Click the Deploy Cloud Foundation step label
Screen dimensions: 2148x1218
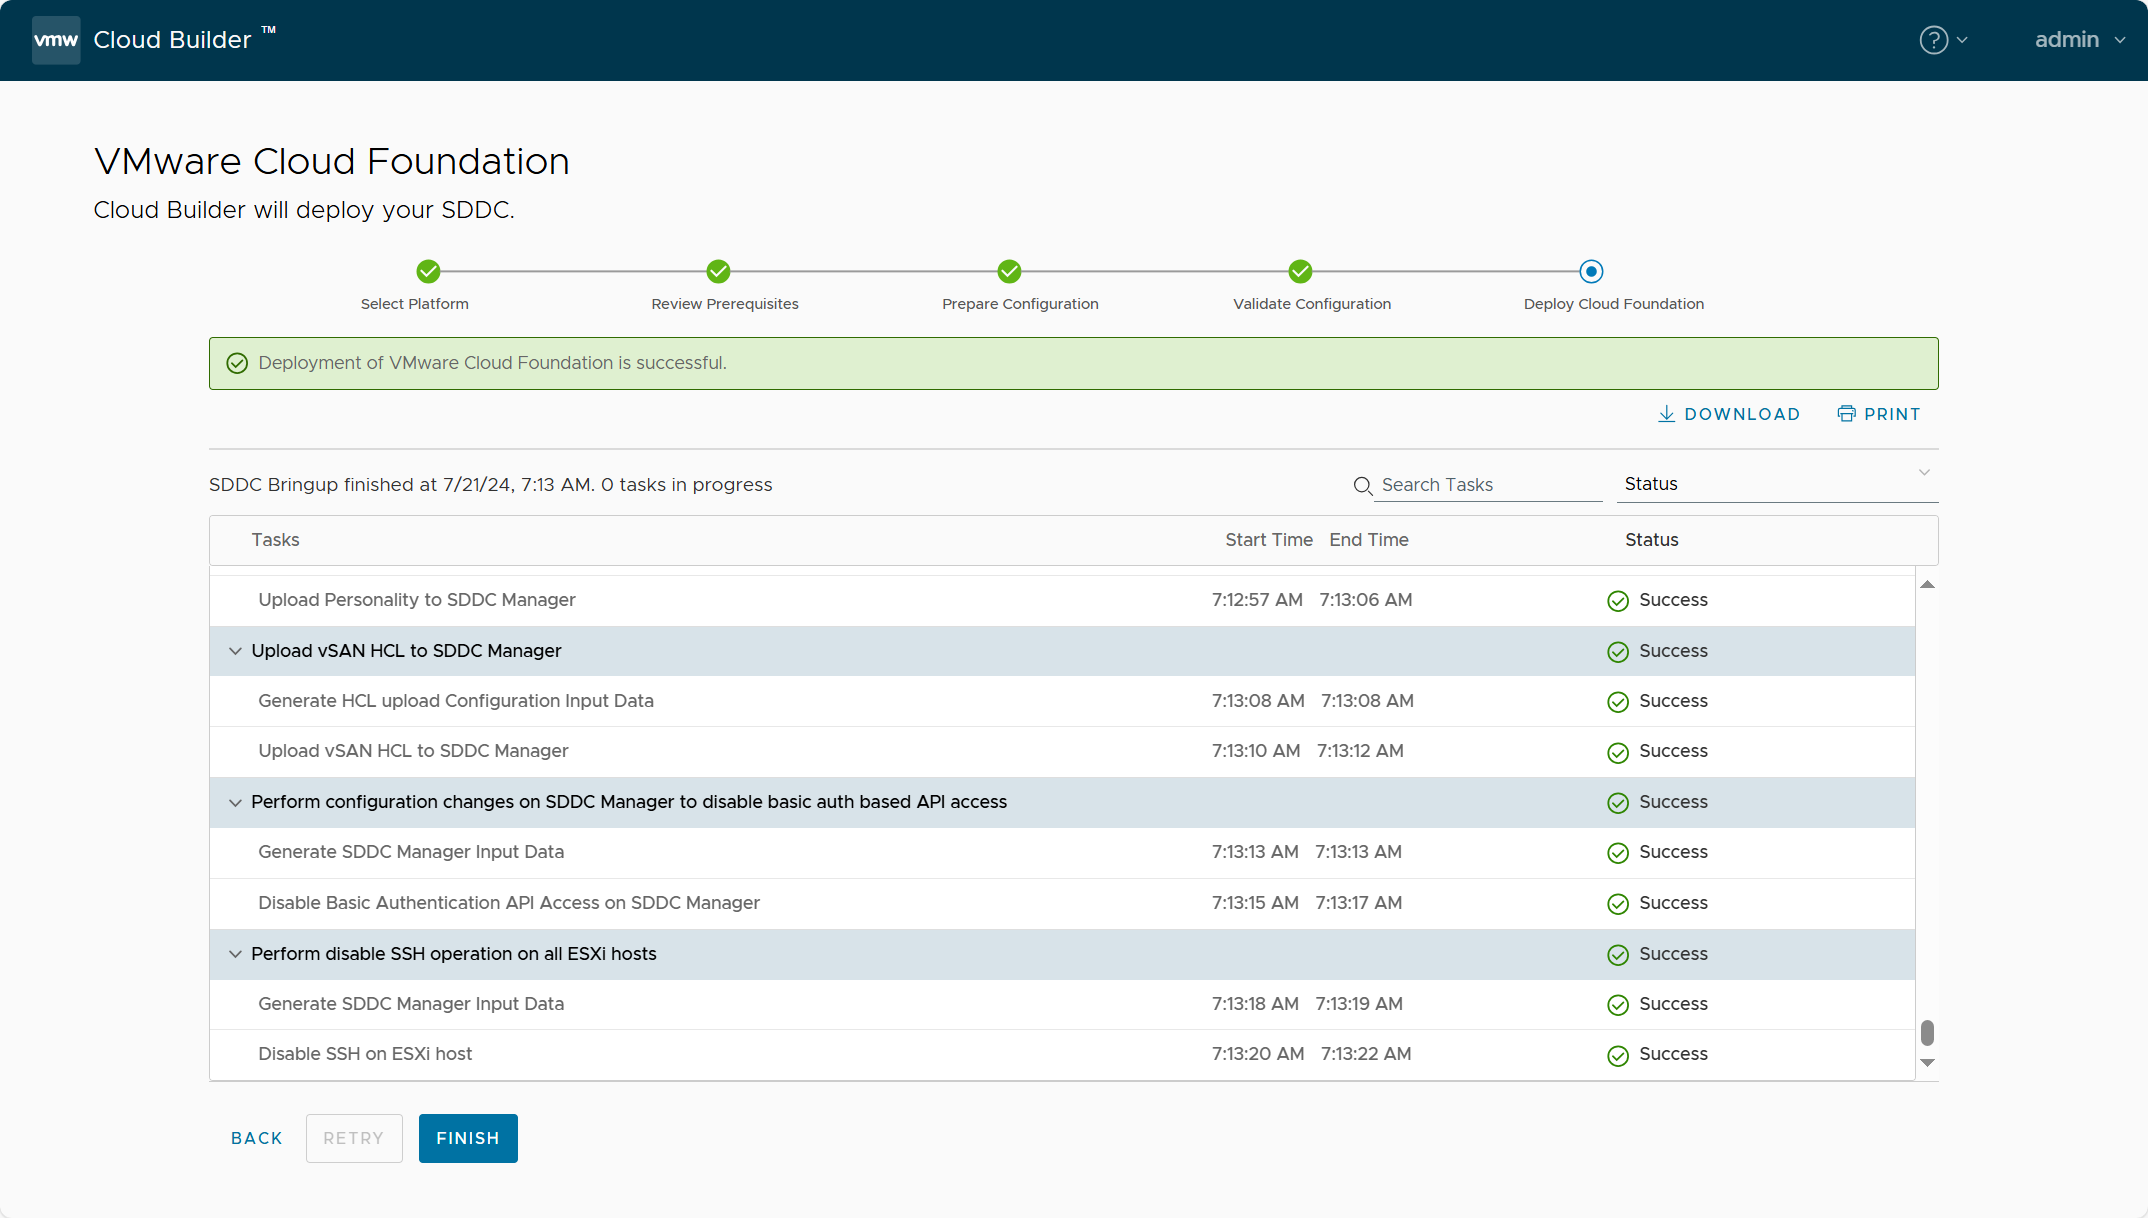(x=1614, y=304)
